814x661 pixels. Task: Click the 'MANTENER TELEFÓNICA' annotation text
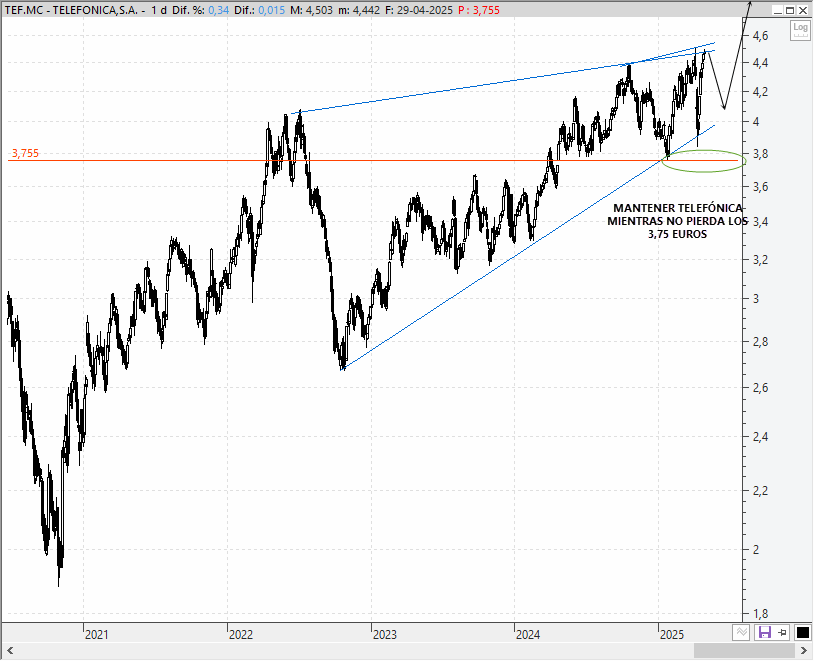[x=678, y=208]
